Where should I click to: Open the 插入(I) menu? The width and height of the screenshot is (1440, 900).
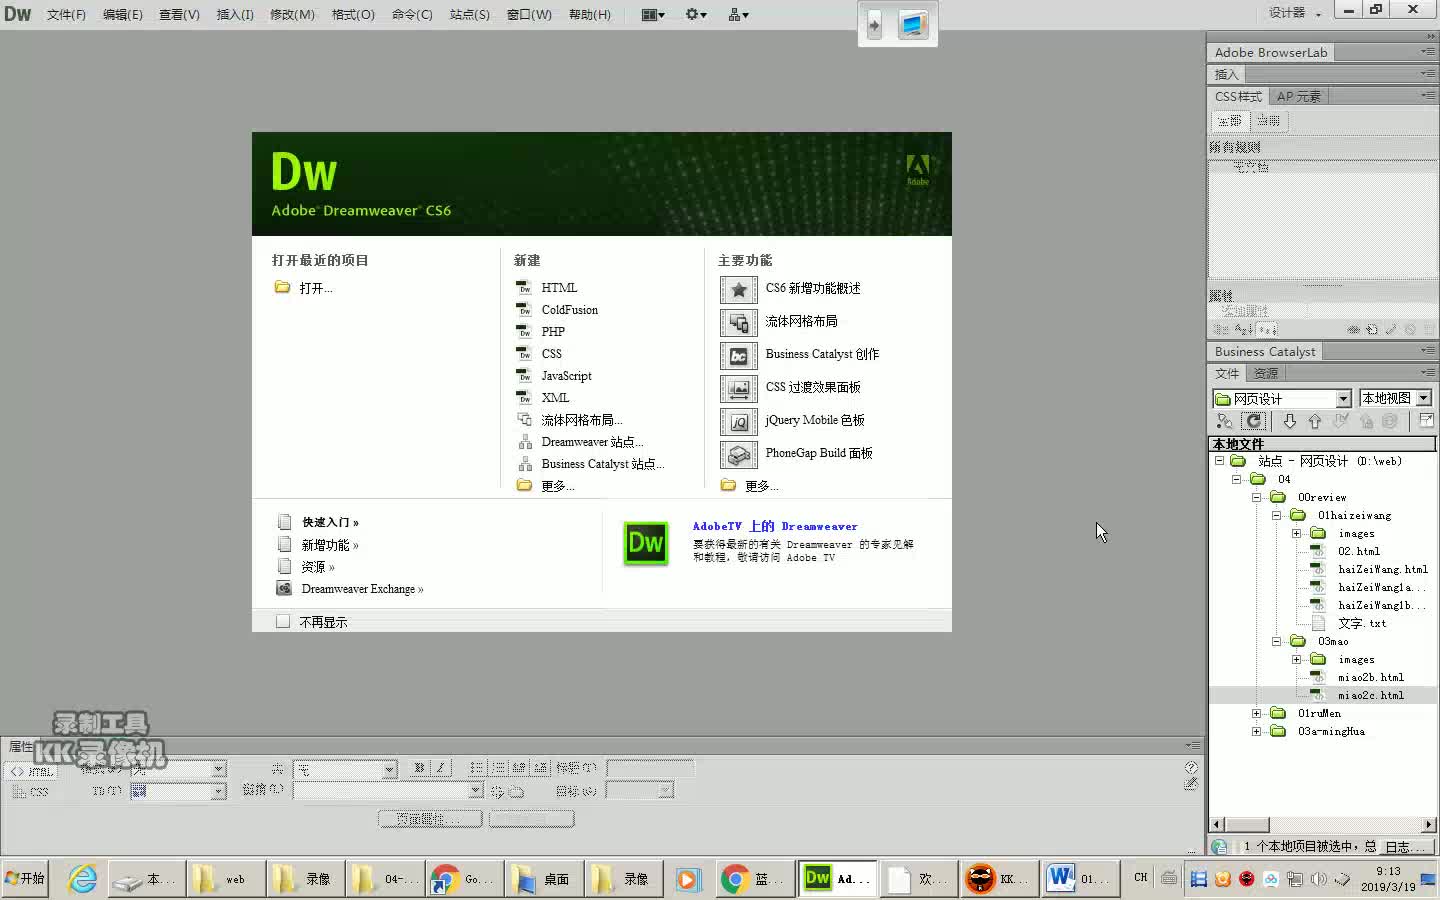[x=235, y=14]
